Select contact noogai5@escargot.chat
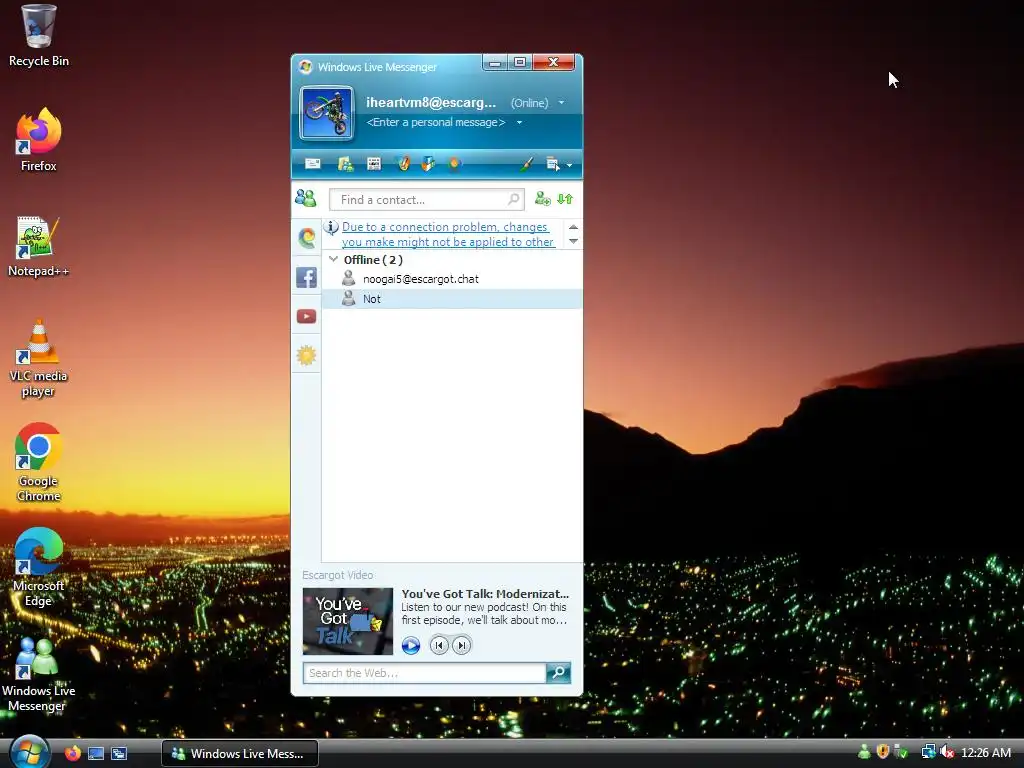1024x768 pixels. (x=451, y=279)
